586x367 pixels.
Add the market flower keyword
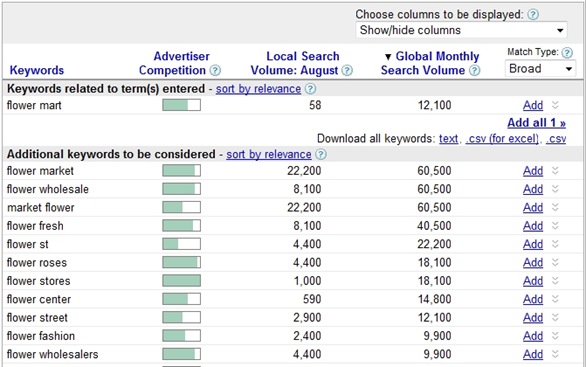click(533, 208)
